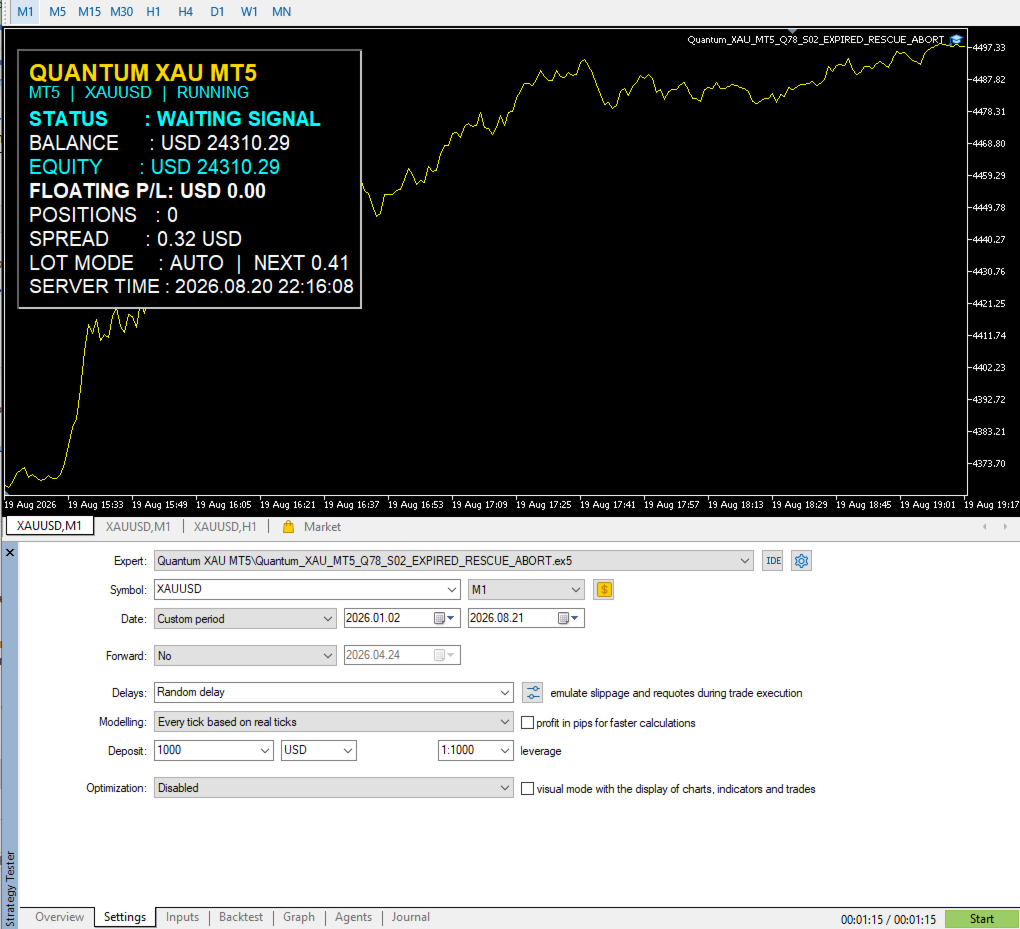The height and width of the screenshot is (929, 1020).
Task: Click the STATUS WAITING SIGNAL text
Action: [x=175, y=119]
